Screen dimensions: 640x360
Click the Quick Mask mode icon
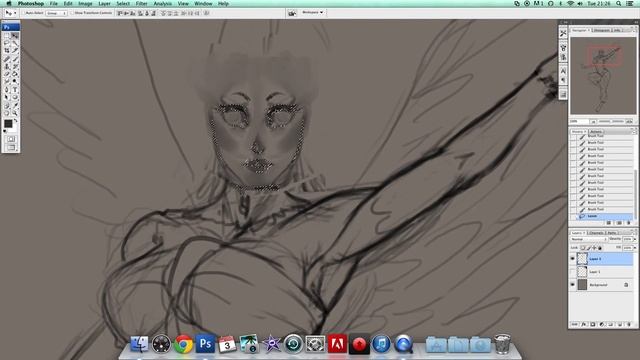(x=11, y=139)
